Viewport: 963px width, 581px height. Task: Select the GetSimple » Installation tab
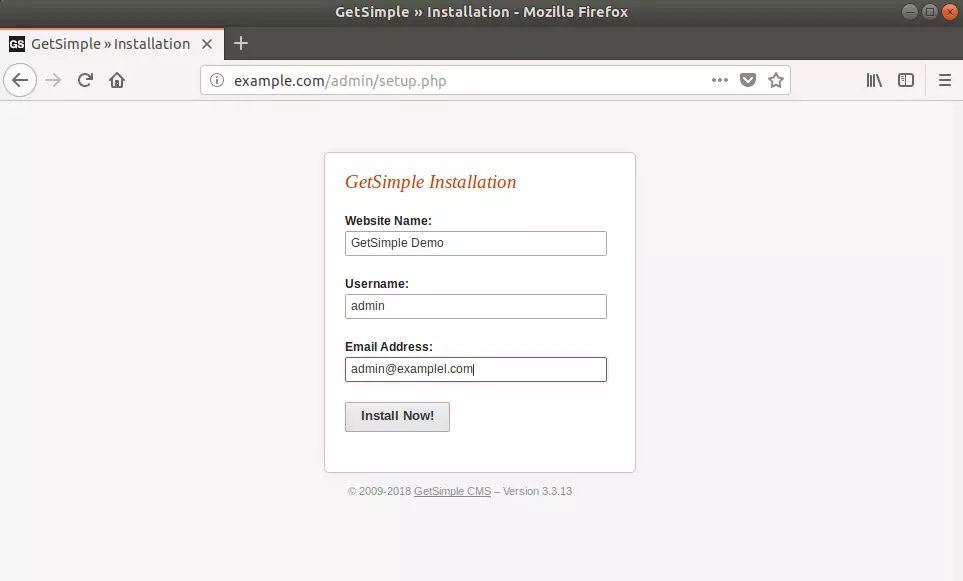112,44
